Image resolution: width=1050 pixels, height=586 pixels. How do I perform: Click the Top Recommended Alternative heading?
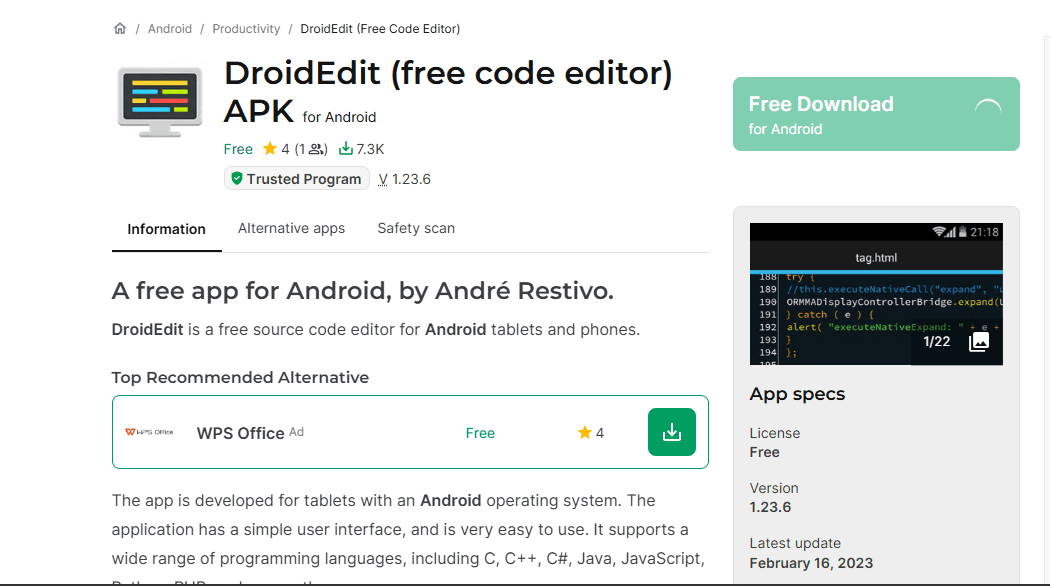tap(240, 377)
